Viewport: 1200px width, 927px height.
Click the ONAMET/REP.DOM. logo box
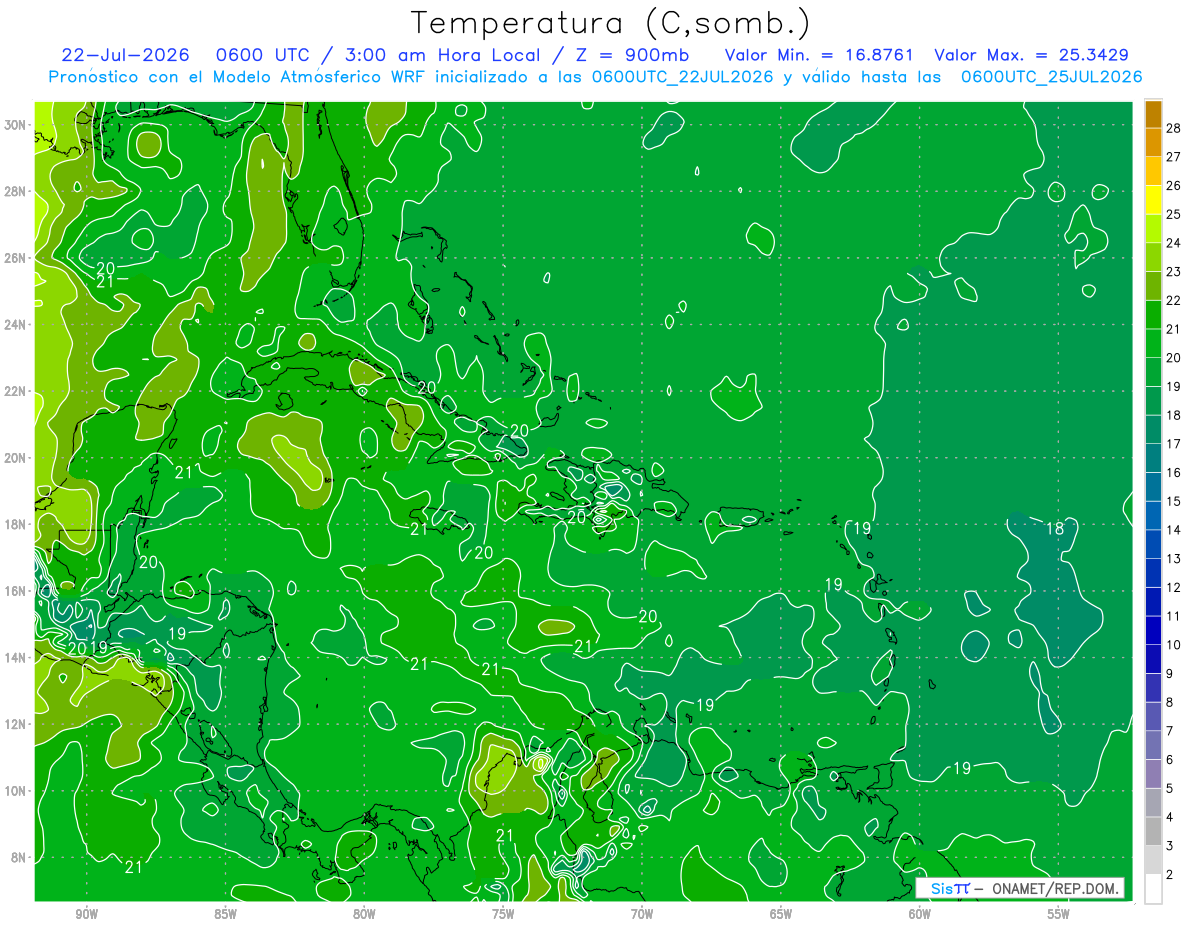point(1019,888)
